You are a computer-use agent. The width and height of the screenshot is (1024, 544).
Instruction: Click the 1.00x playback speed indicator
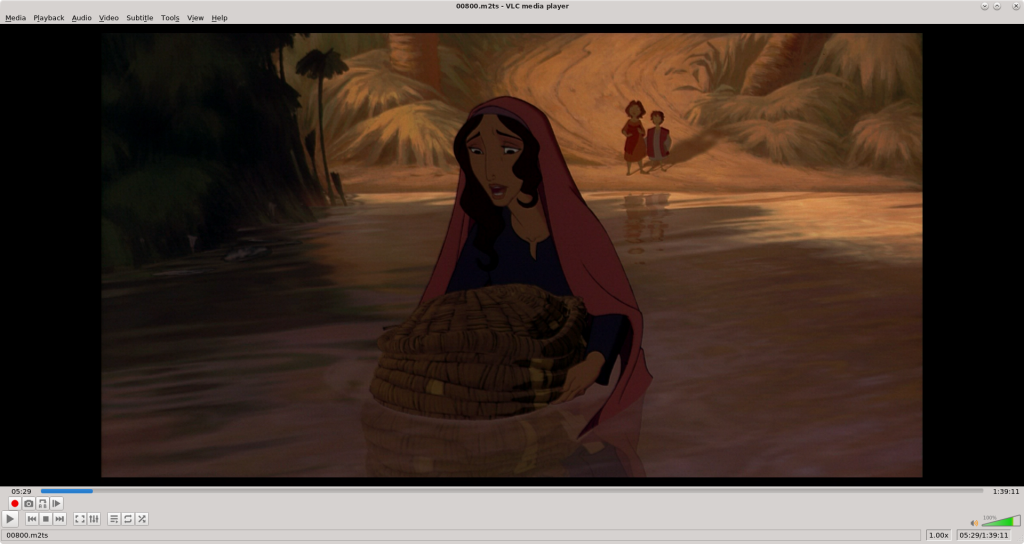(x=938, y=535)
